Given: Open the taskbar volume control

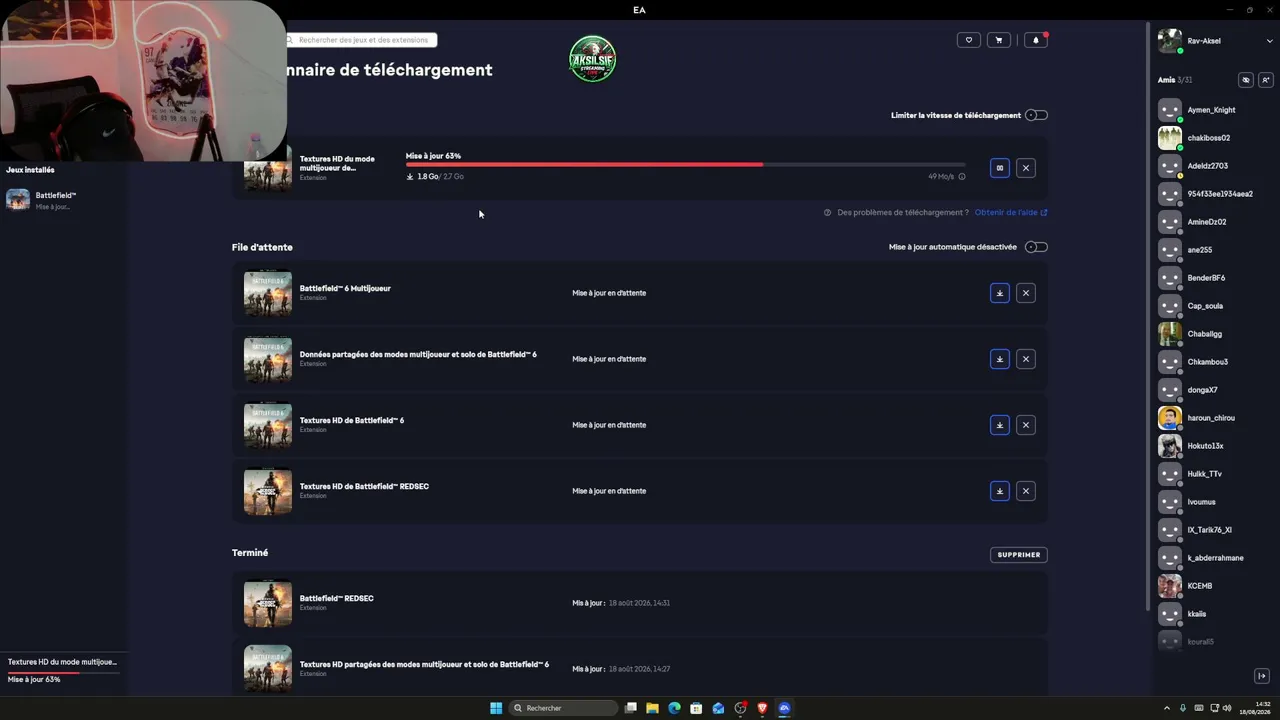Looking at the screenshot, I should tap(1228, 708).
